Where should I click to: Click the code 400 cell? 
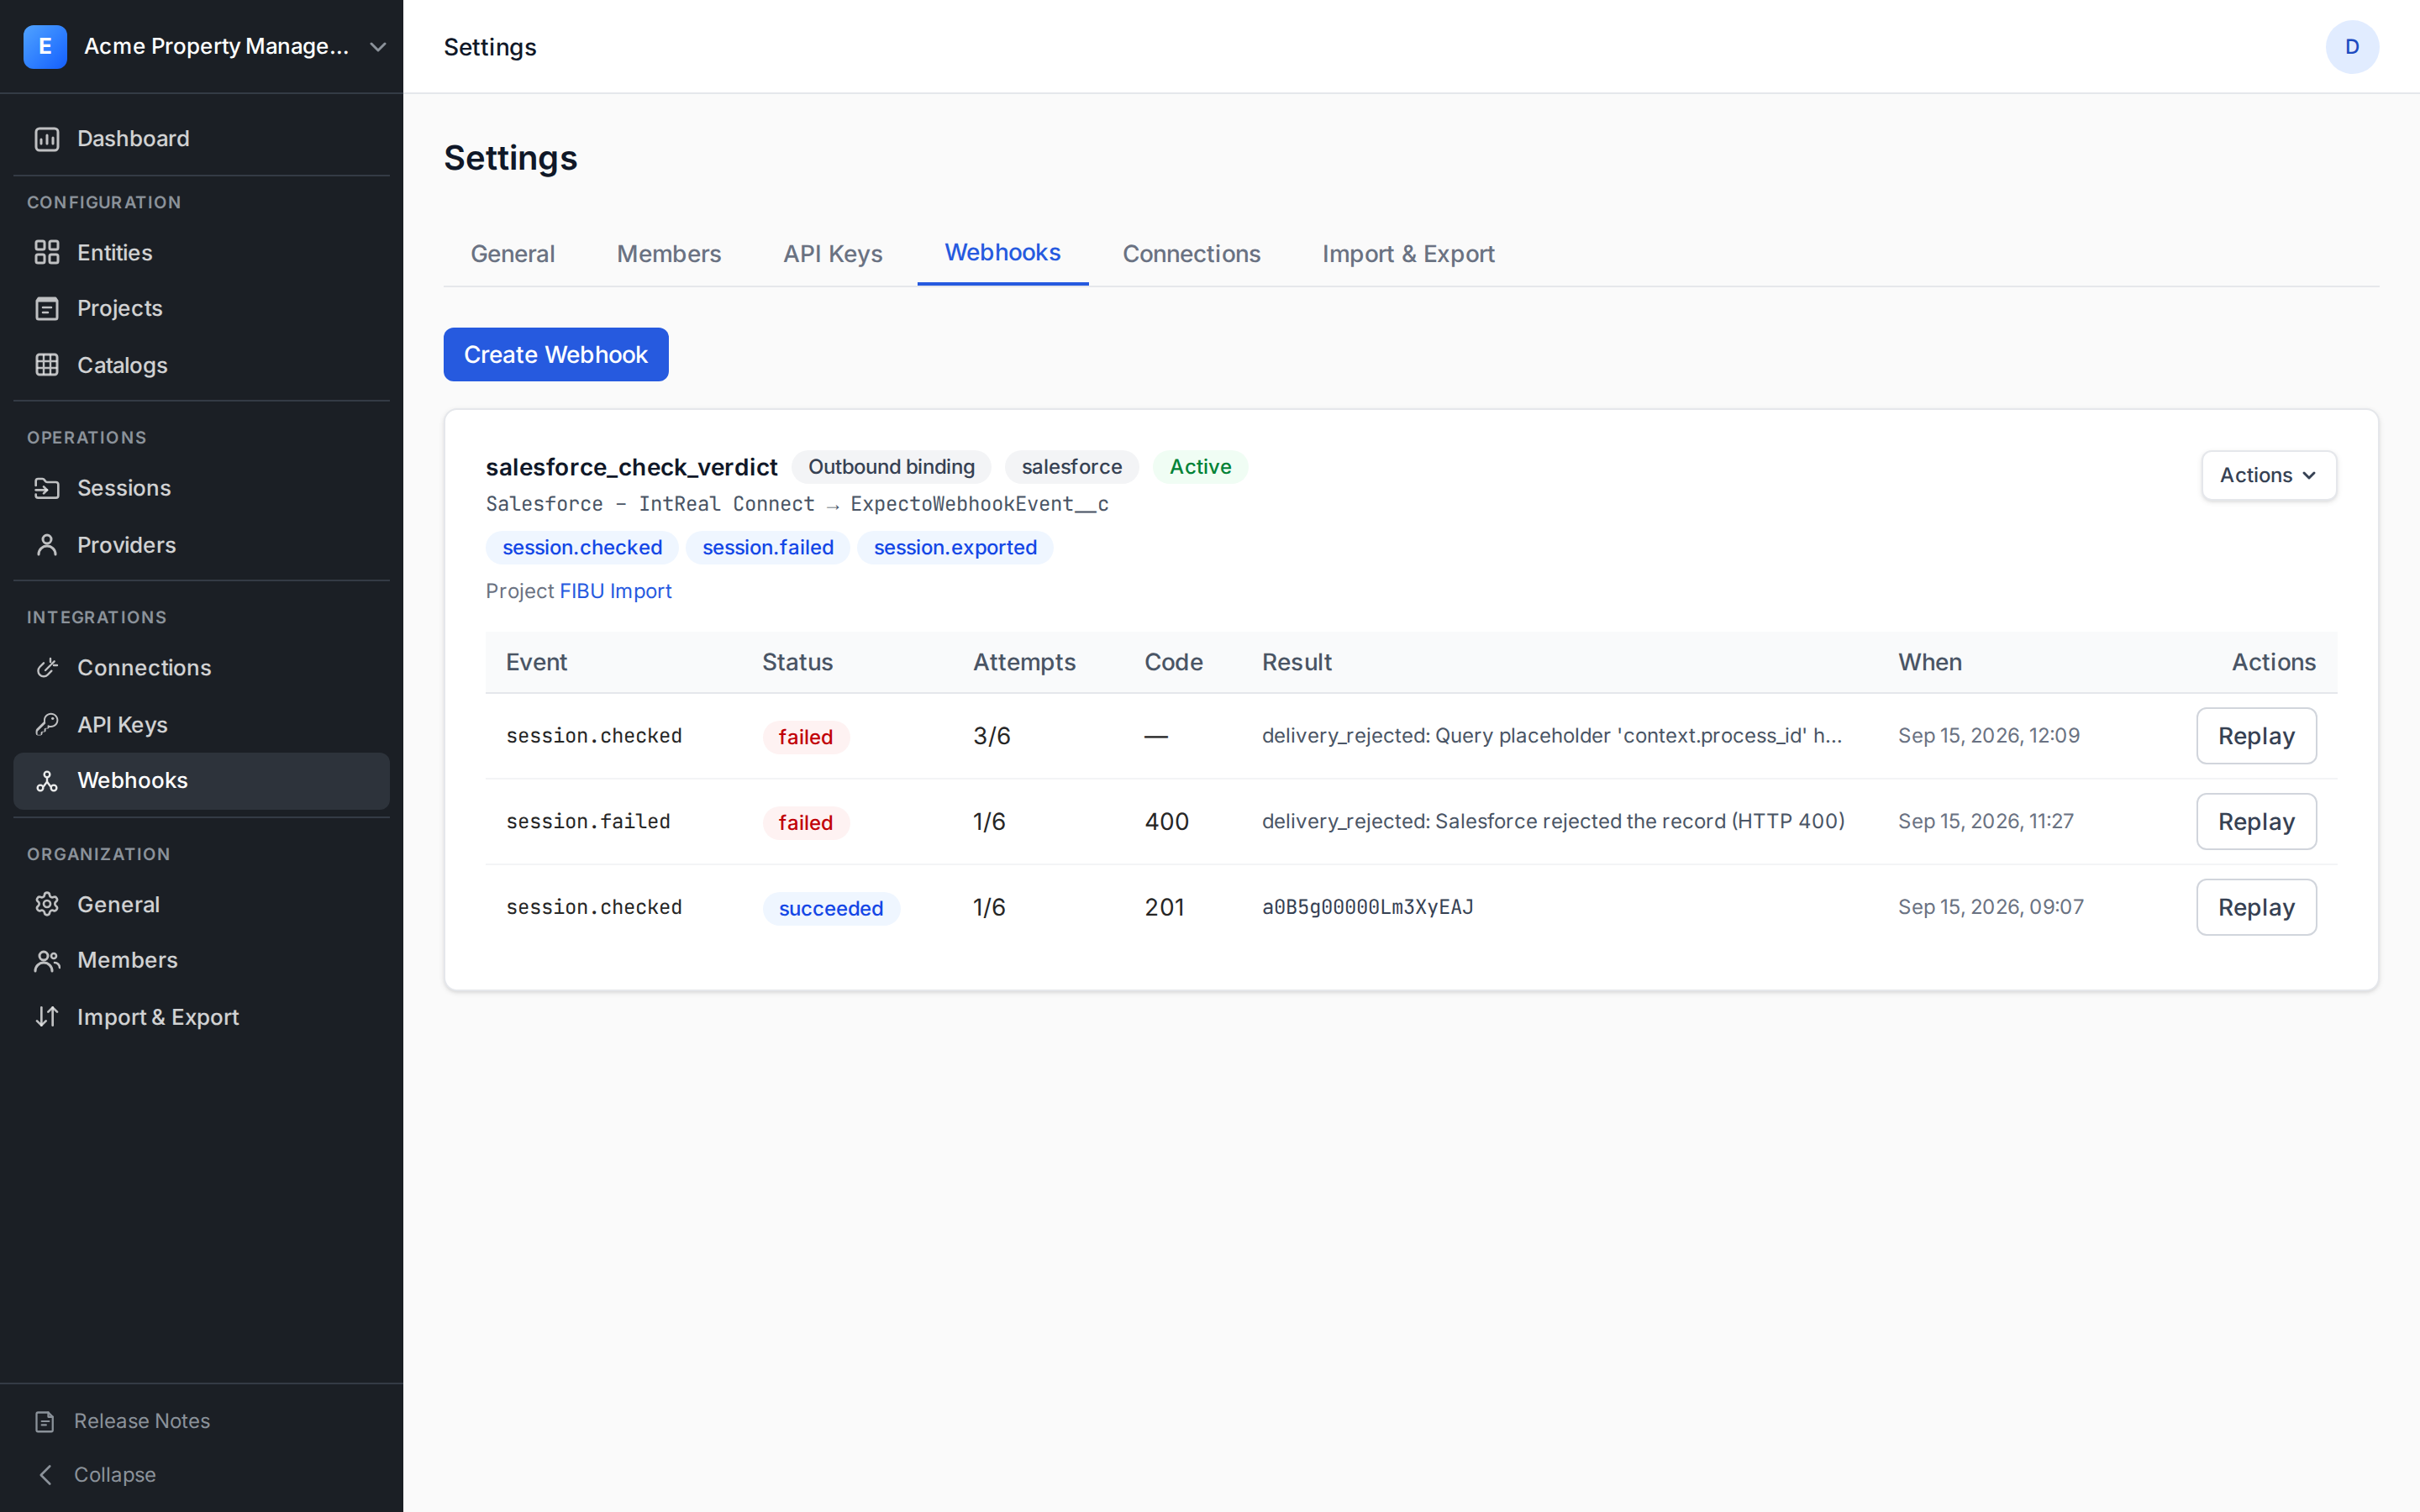(1166, 822)
